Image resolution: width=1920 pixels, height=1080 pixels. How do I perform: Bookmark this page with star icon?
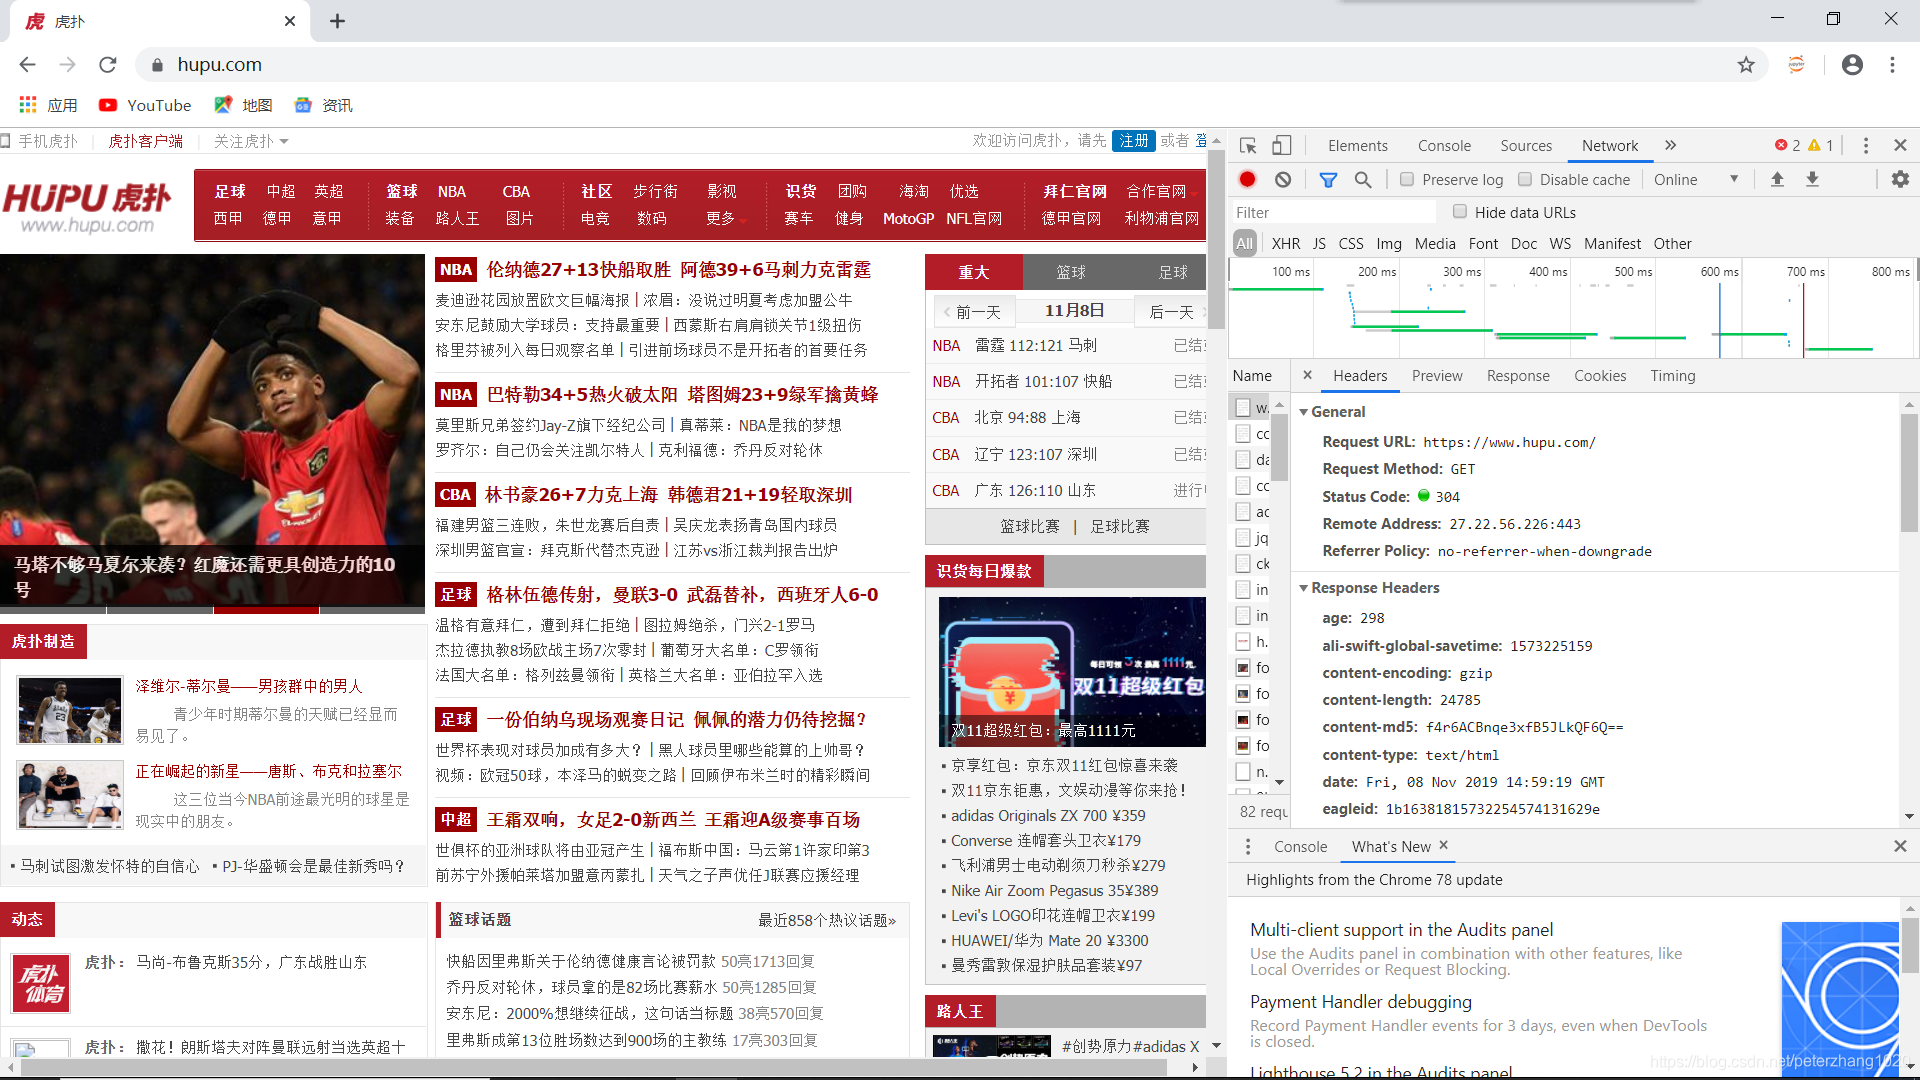1746,65
